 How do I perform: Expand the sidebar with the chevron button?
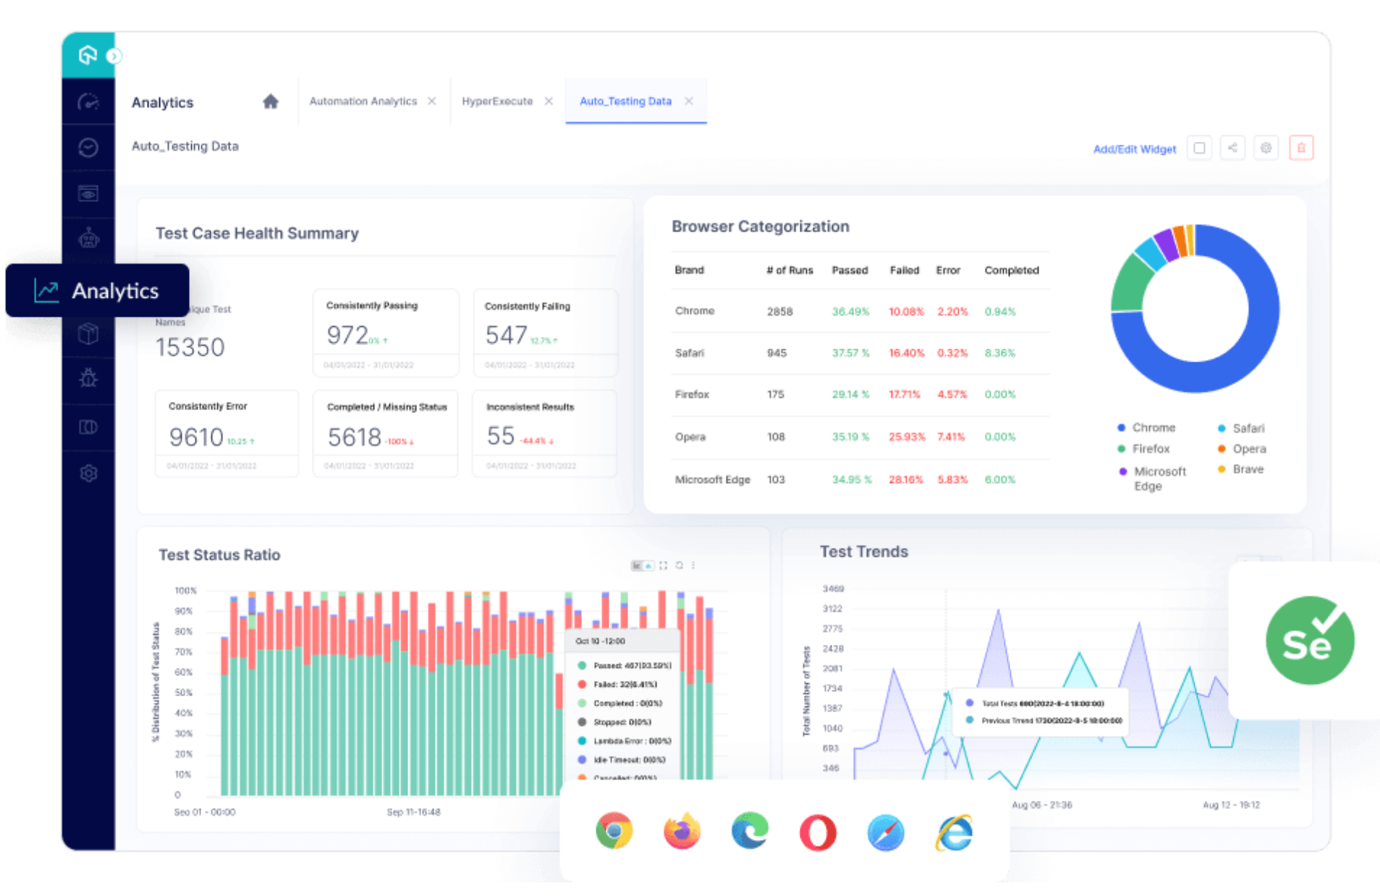pos(114,56)
